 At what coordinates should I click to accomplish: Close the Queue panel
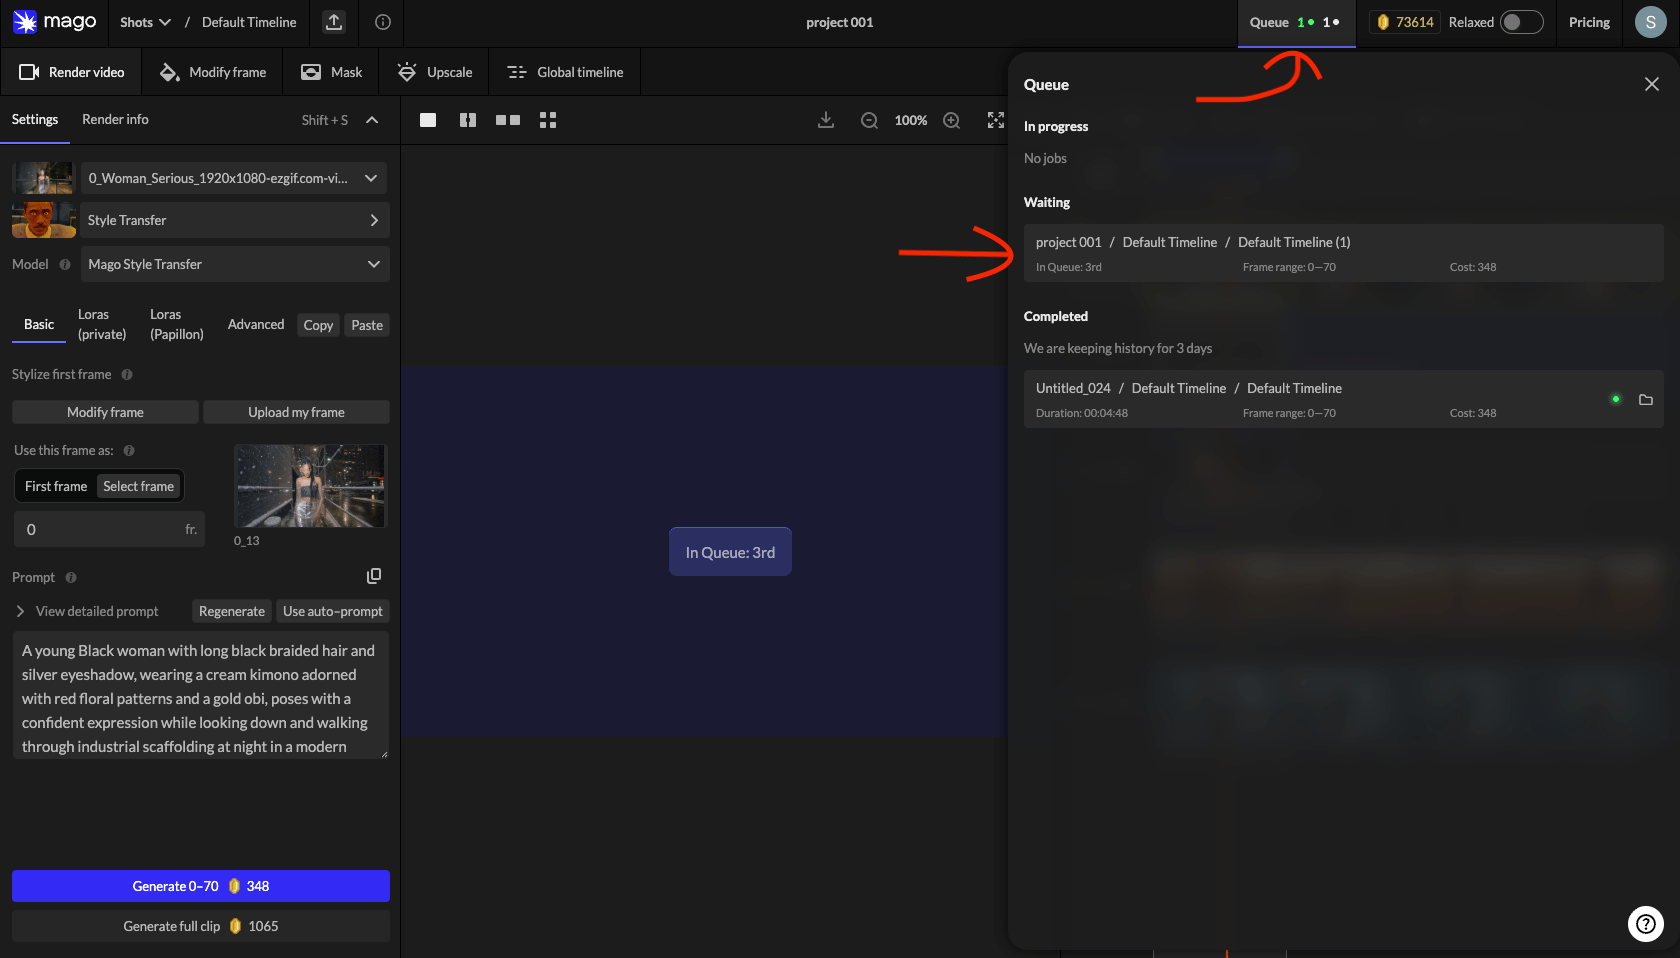[1652, 84]
